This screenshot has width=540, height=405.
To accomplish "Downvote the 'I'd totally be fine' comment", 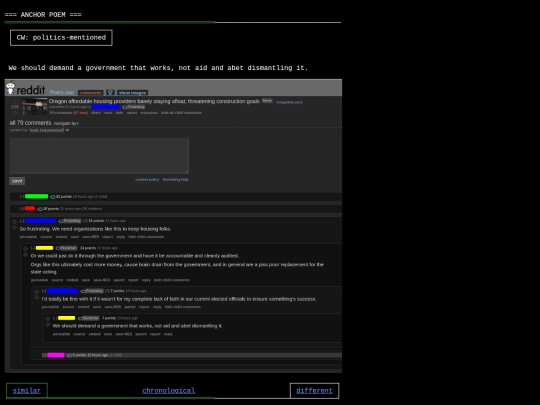I will coord(37,298).
